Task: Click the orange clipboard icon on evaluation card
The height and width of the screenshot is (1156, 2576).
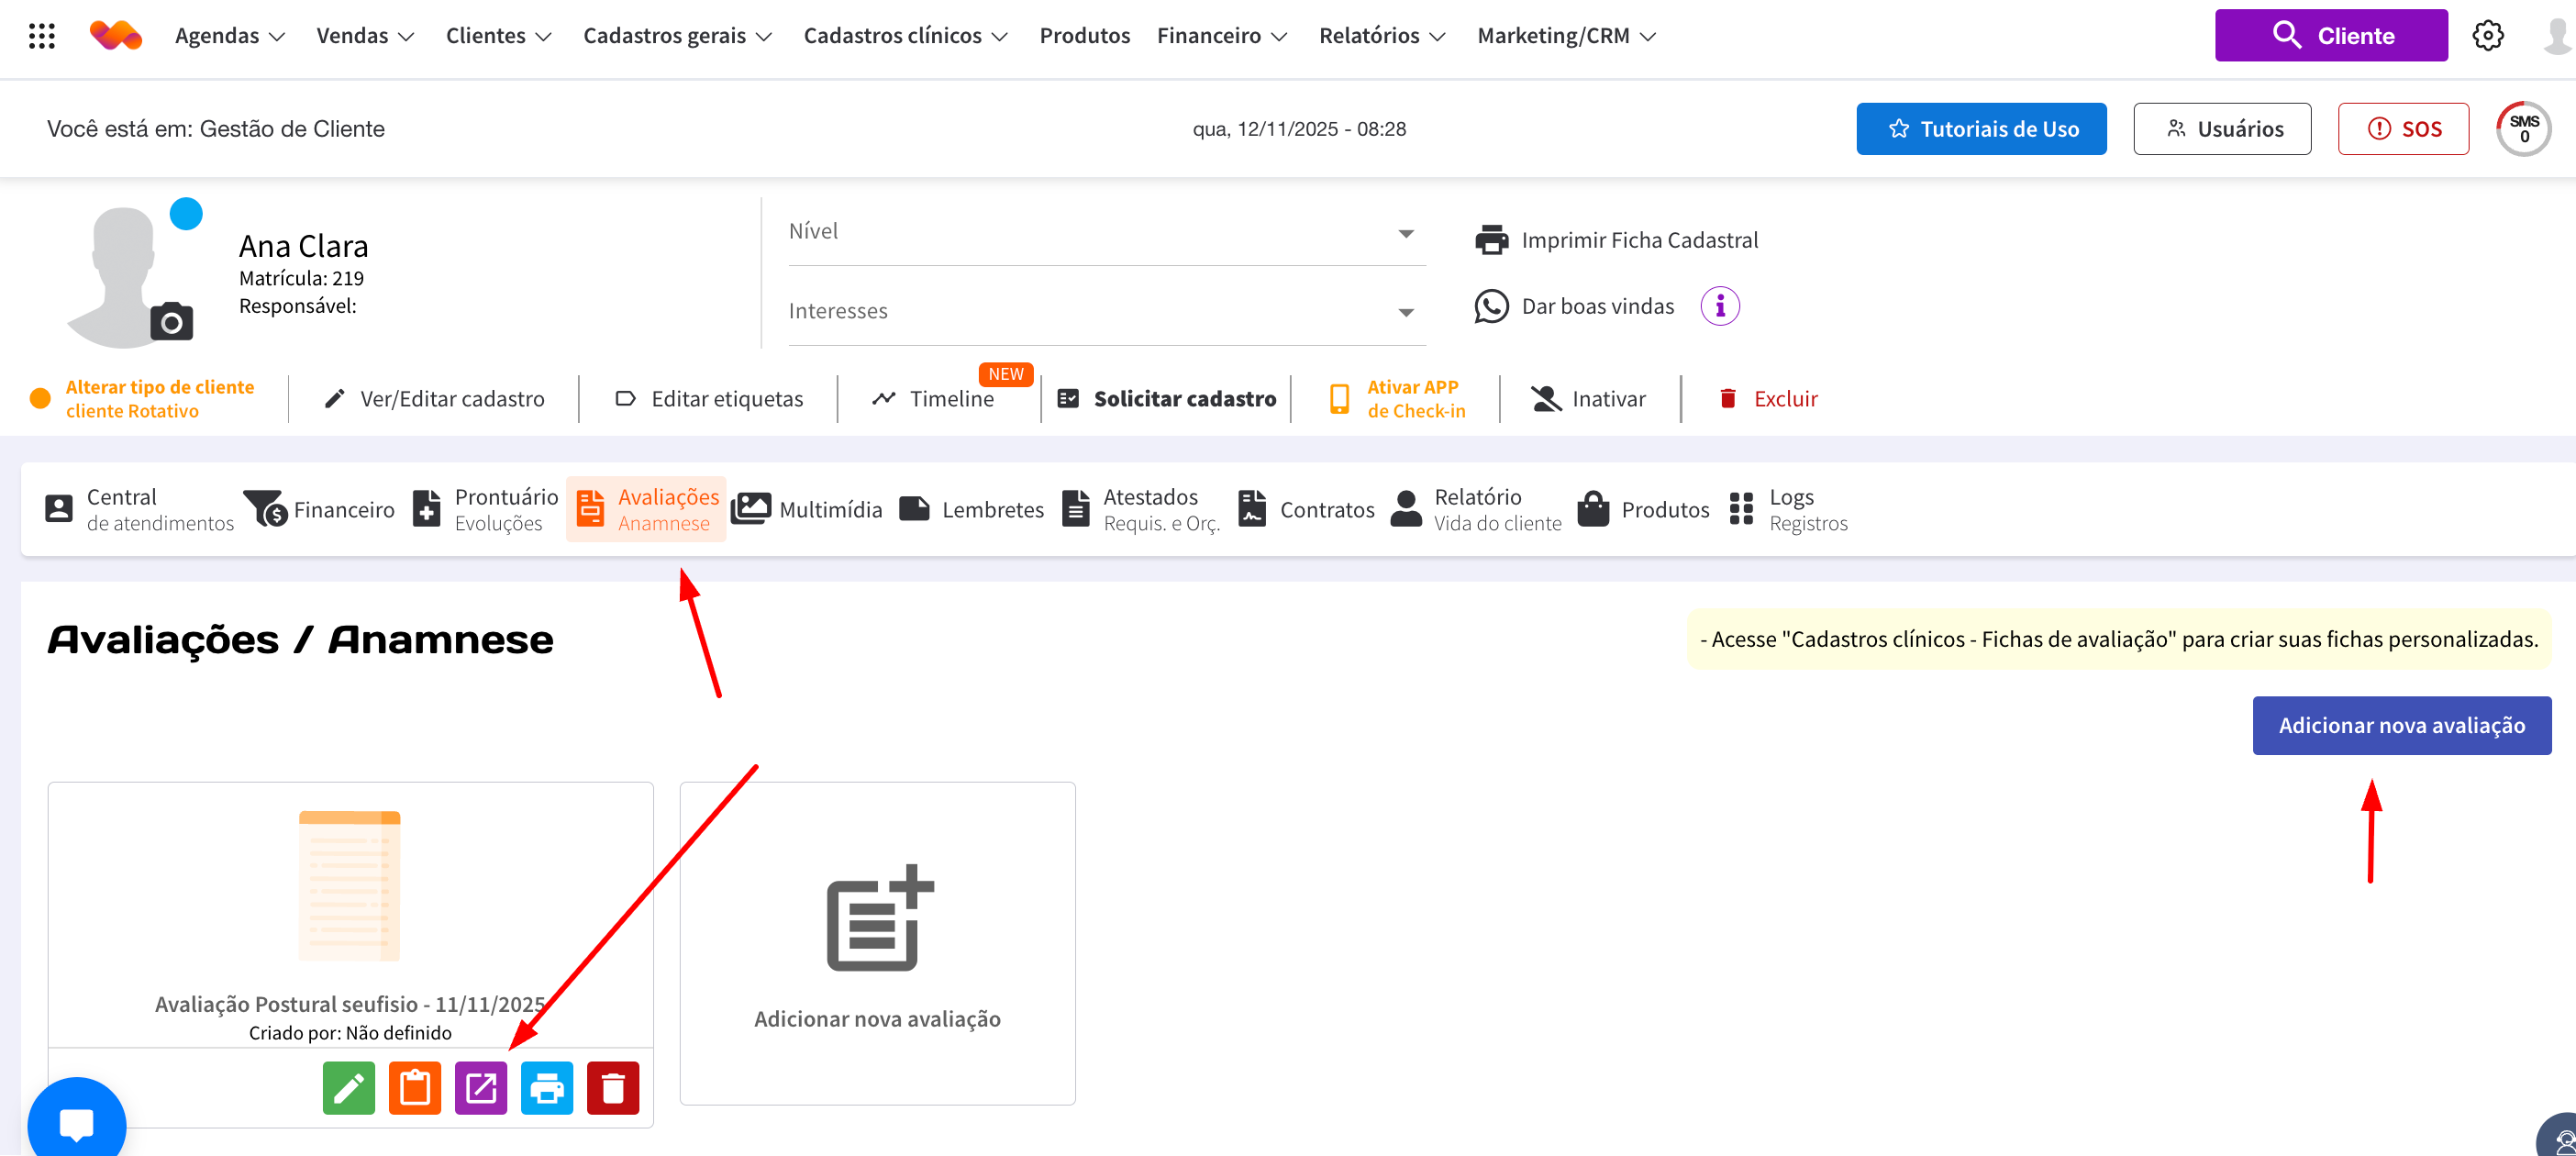Action: (414, 1087)
